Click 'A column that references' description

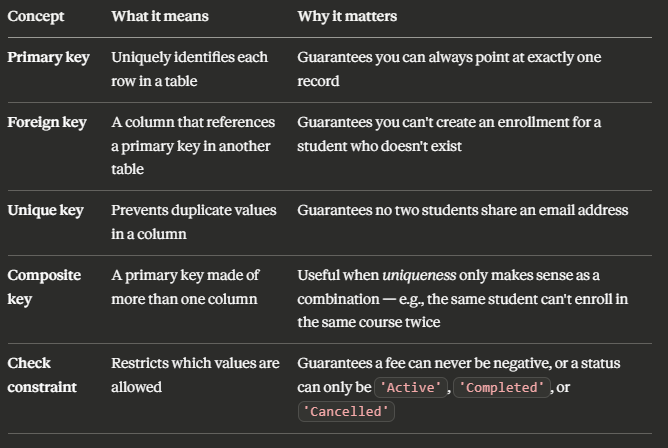193,122
